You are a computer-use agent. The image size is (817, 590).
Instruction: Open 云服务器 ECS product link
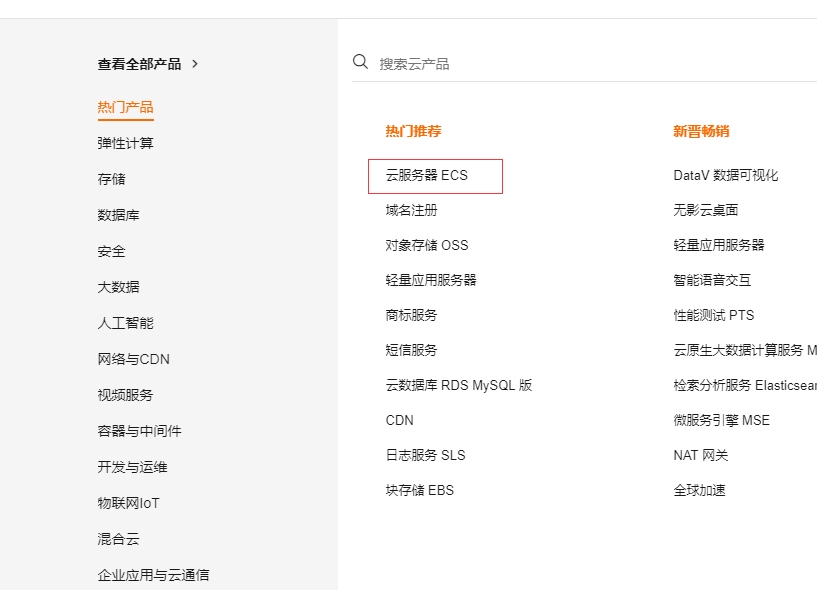[x=427, y=175]
